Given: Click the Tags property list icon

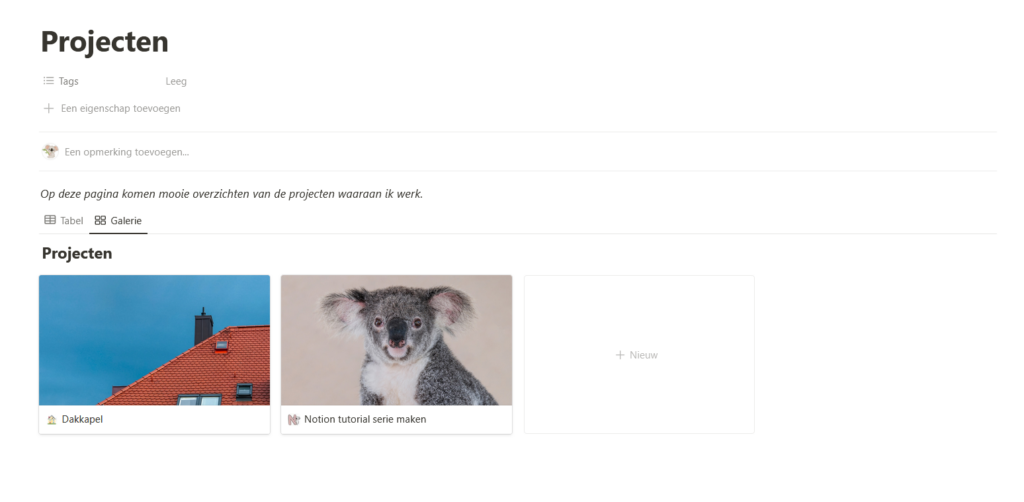Looking at the screenshot, I should (48, 81).
